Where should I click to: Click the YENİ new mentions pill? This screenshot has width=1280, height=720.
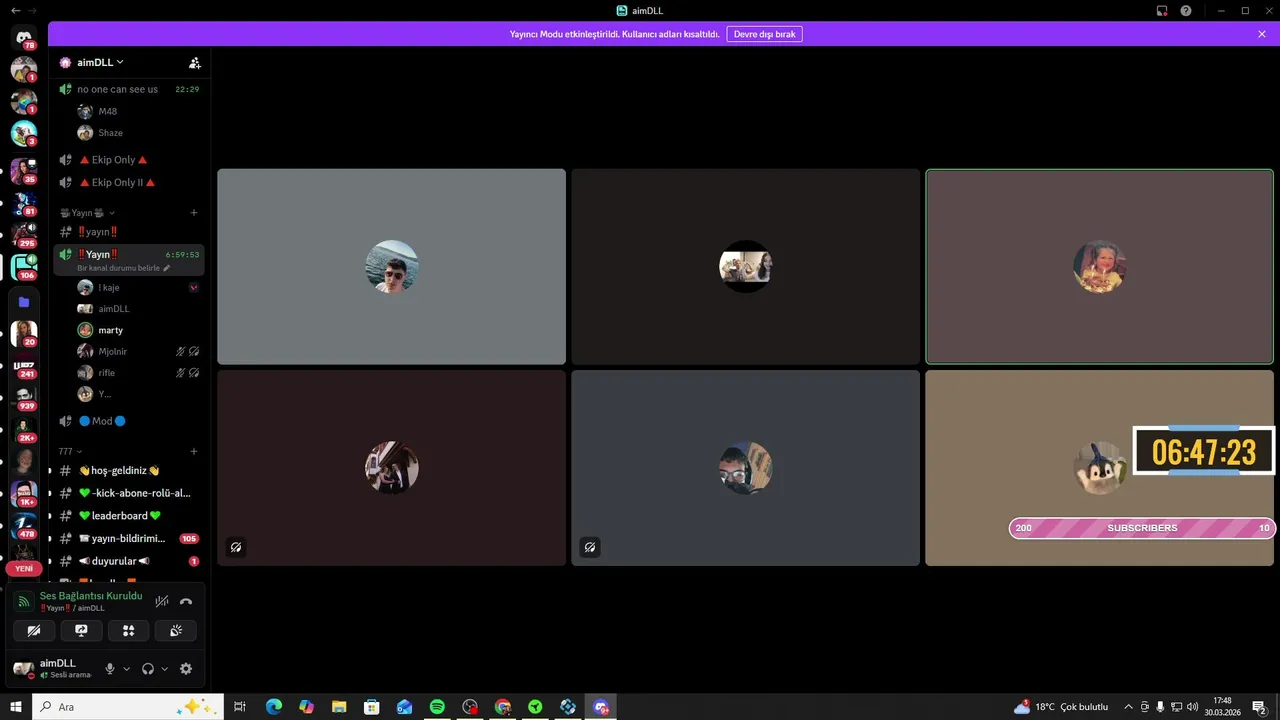click(24, 568)
